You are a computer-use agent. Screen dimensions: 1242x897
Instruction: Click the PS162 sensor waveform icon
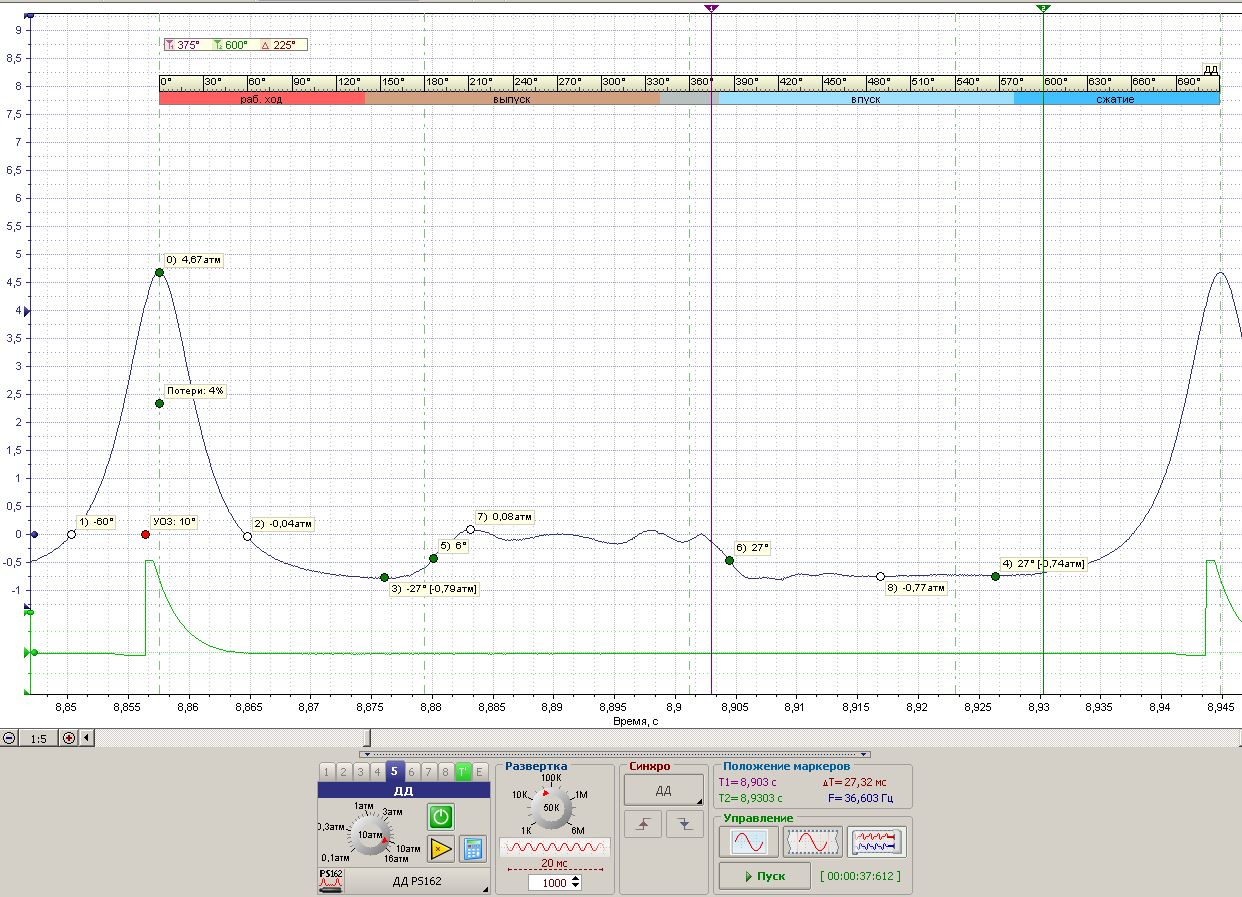tap(331, 880)
